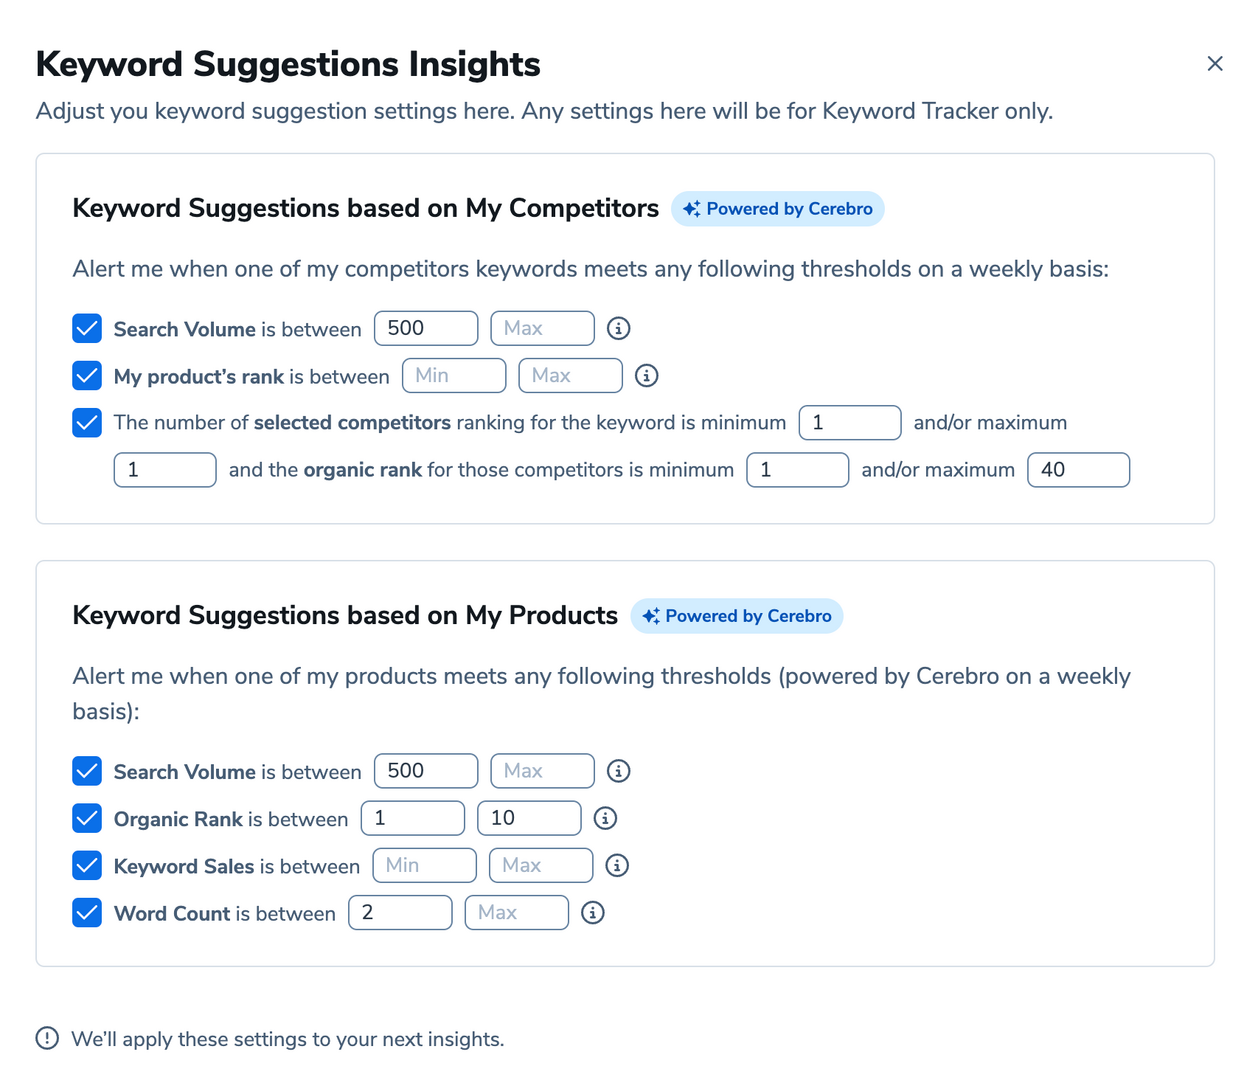Click Organic Rank max field showing 10
The height and width of the screenshot is (1080, 1258).
pos(529,818)
